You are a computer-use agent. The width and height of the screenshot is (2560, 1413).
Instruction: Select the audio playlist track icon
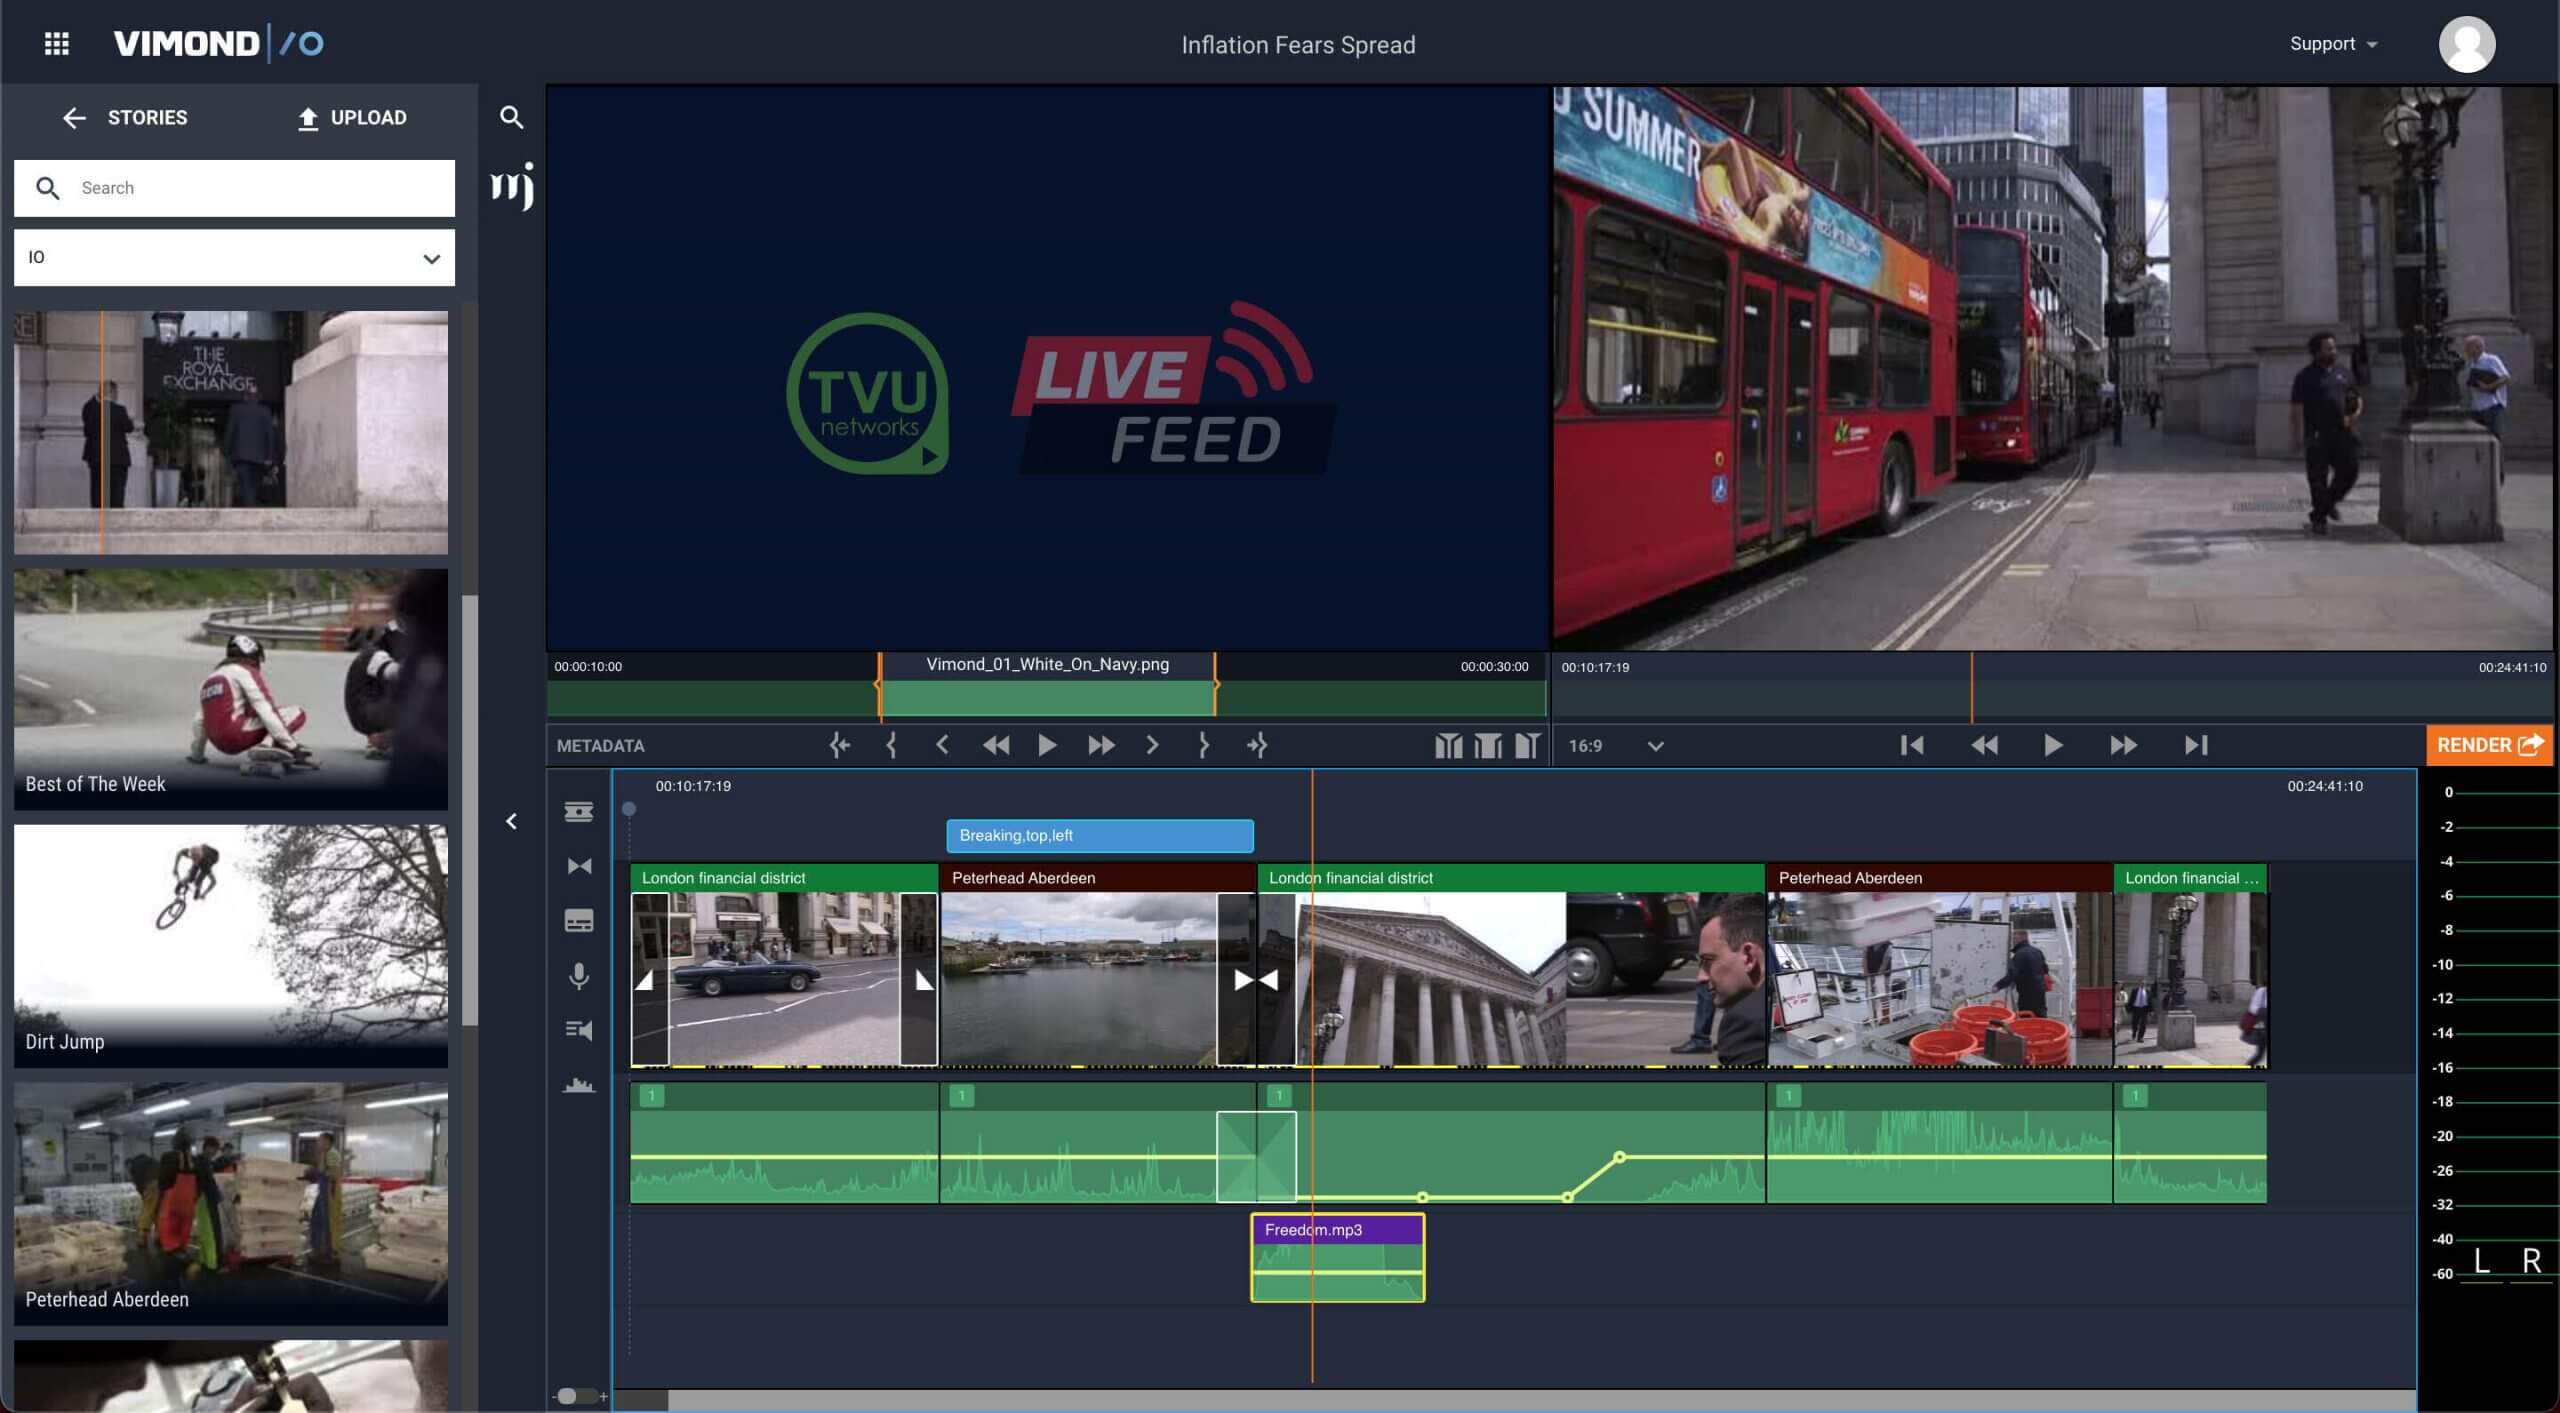(579, 1030)
